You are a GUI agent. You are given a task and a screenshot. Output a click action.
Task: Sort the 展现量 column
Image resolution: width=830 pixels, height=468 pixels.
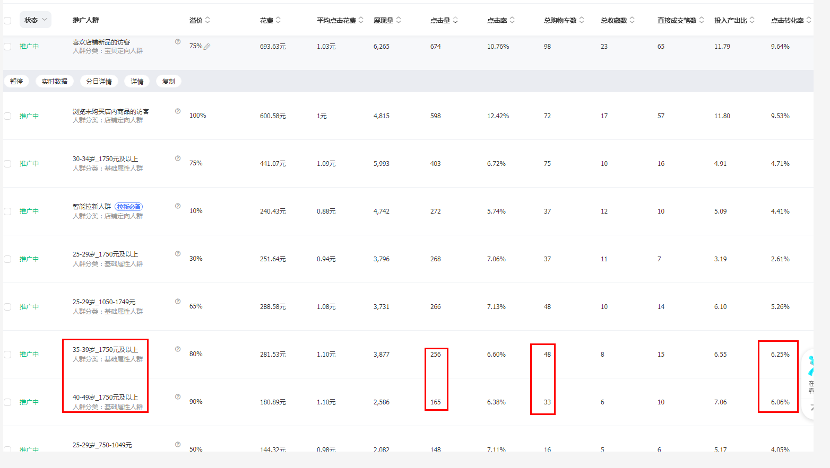tap(397, 20)
